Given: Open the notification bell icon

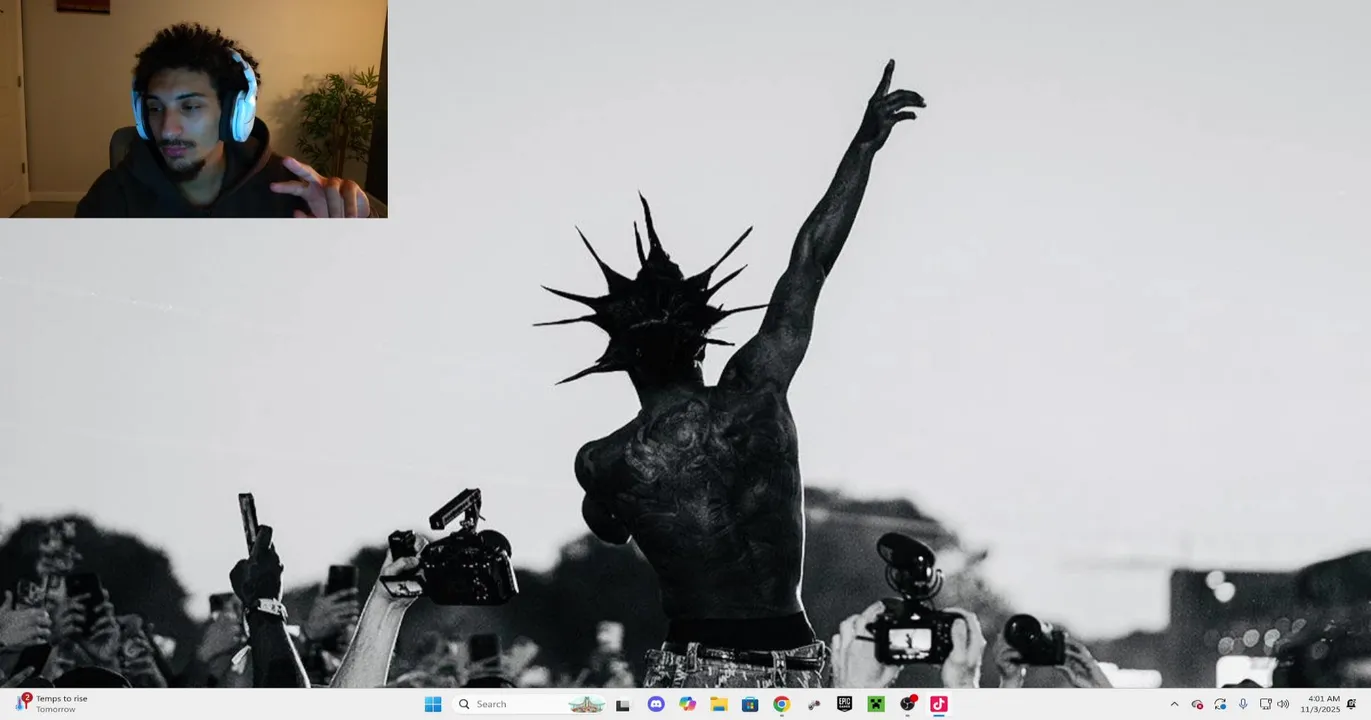Looking at the screenshot, I should click(1352, 704).
